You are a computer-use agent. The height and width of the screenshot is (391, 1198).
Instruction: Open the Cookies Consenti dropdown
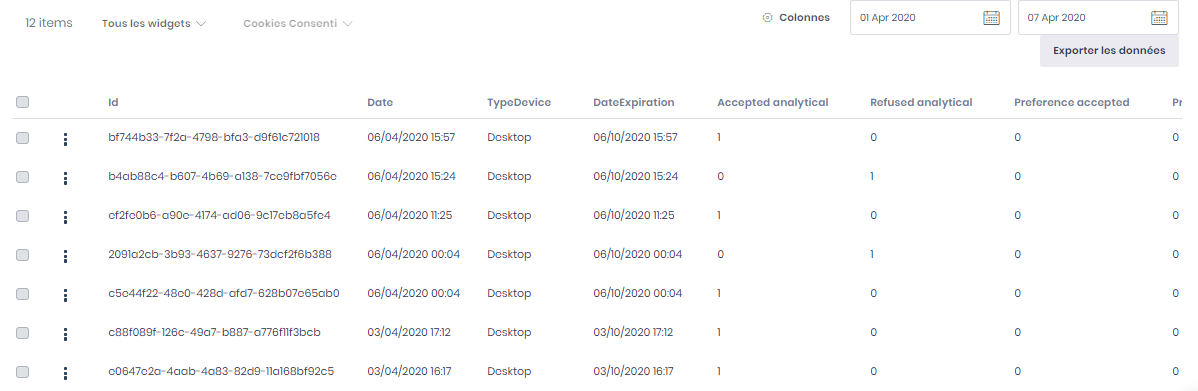297,24
